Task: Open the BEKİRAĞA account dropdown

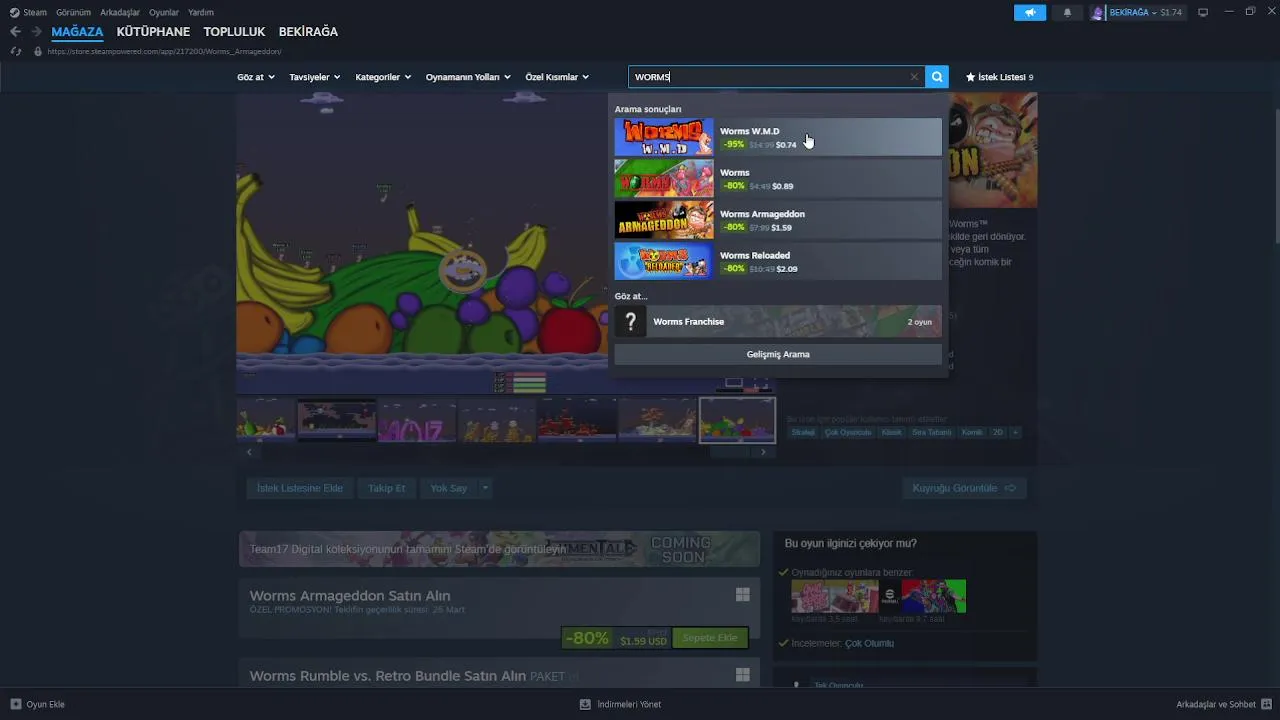Action: click(x=1136, y=13)
